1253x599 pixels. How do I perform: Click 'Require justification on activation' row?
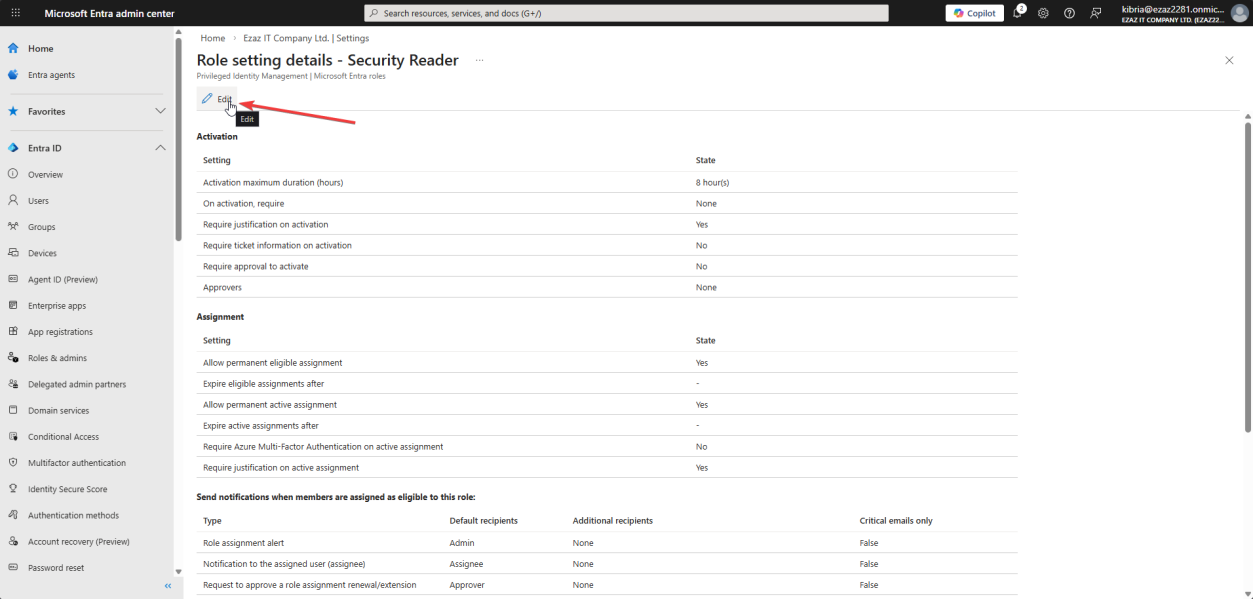607,224
